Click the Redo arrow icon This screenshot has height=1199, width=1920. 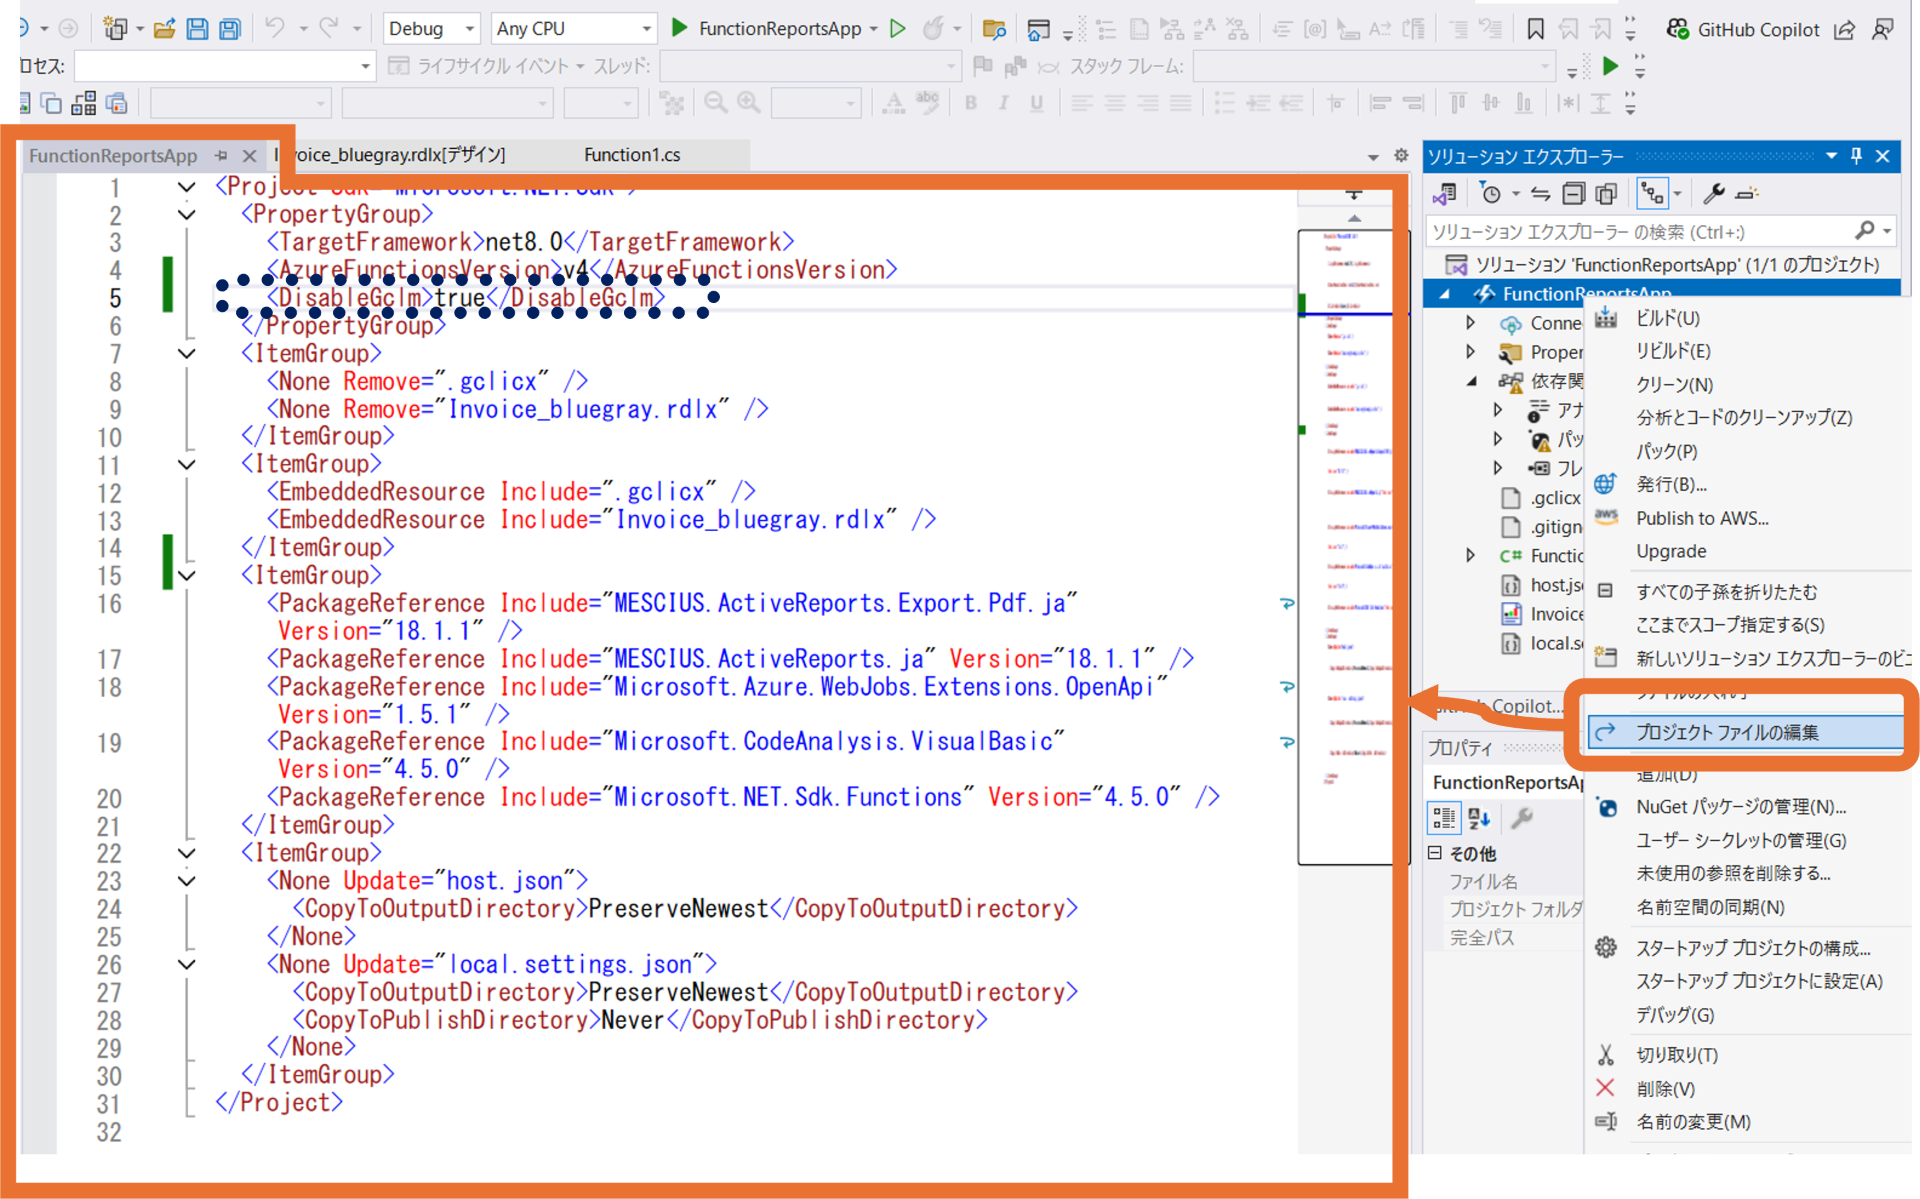point(328,28)
